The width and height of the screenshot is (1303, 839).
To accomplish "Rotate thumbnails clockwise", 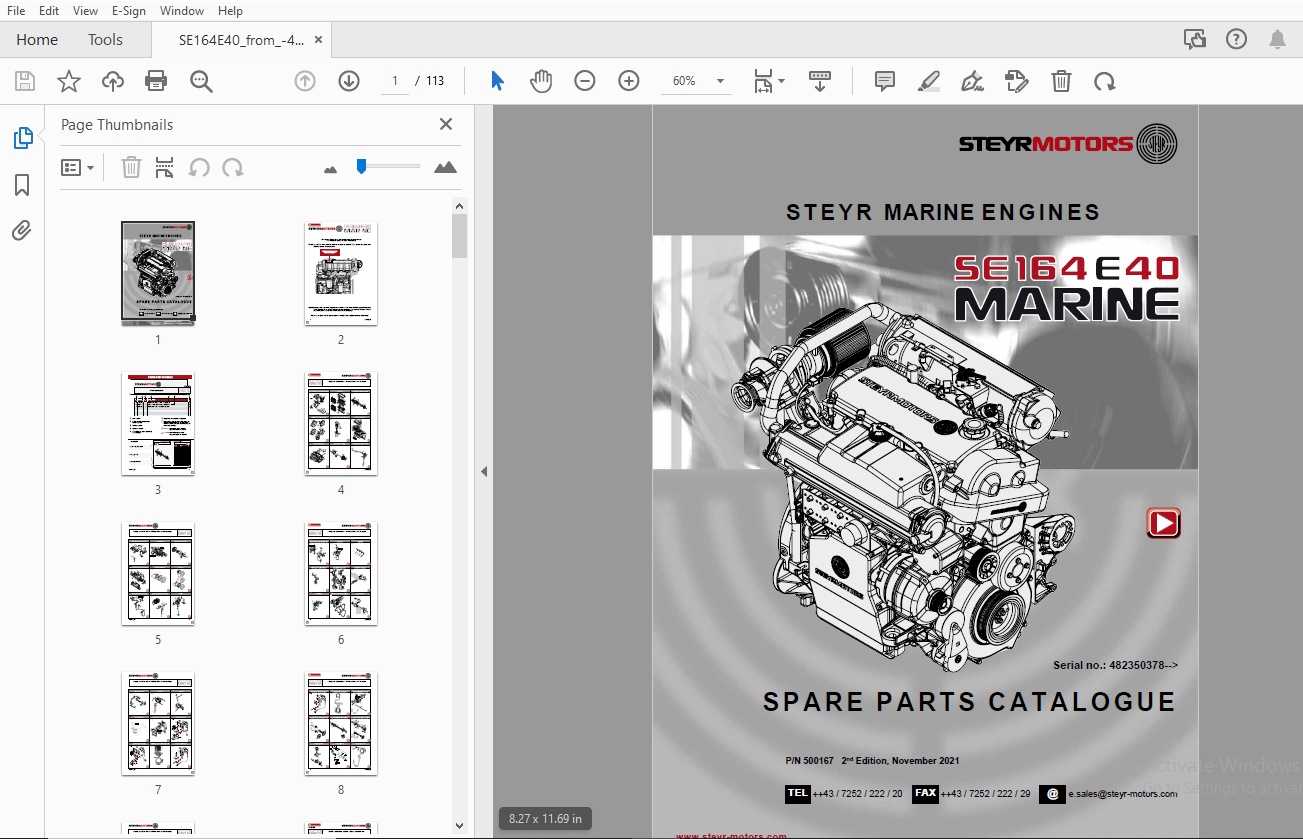I will (233, 167).
